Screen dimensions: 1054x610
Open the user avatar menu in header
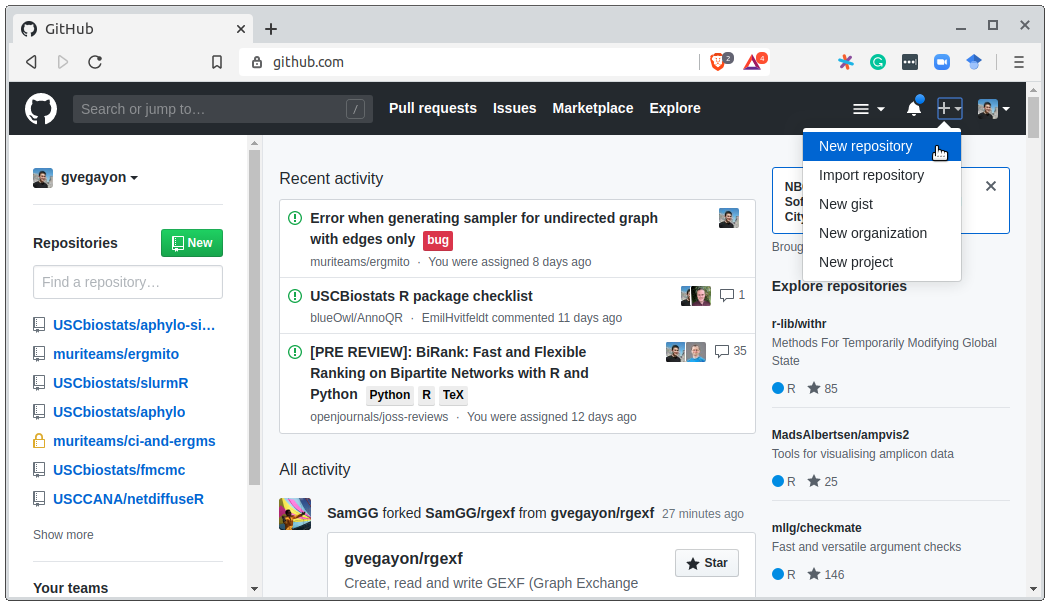coord(994,109)
